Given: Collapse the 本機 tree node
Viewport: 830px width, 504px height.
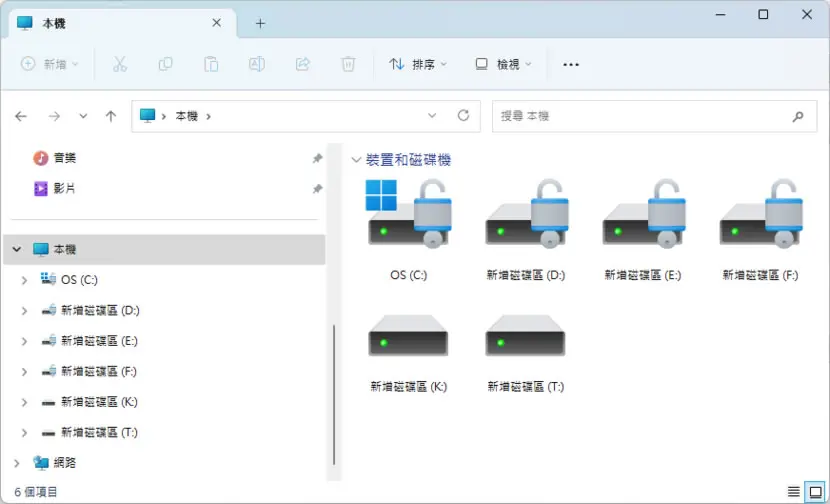Looking at the screenshot, I should pyautogui.click(x=17, y=249).
